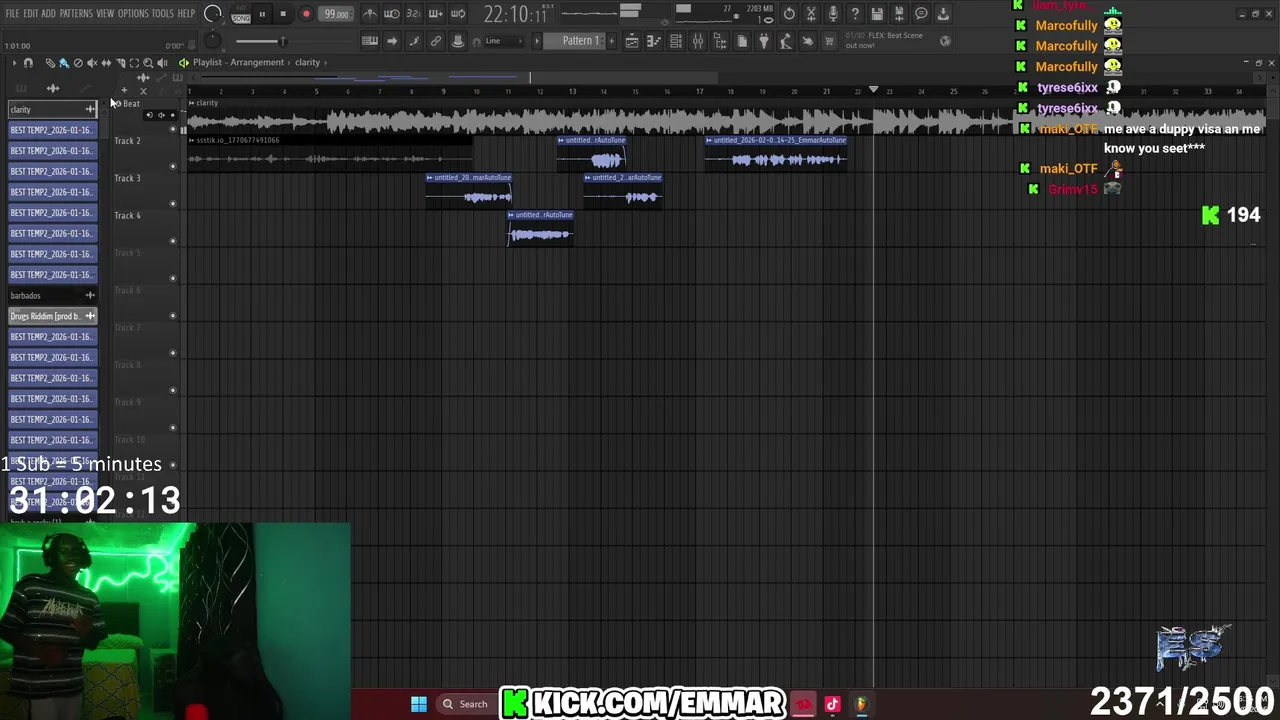The width and height of the screenshot is (1280, 720).
Task: Open the Mixer icon
Action: click(x=698, y=41)
